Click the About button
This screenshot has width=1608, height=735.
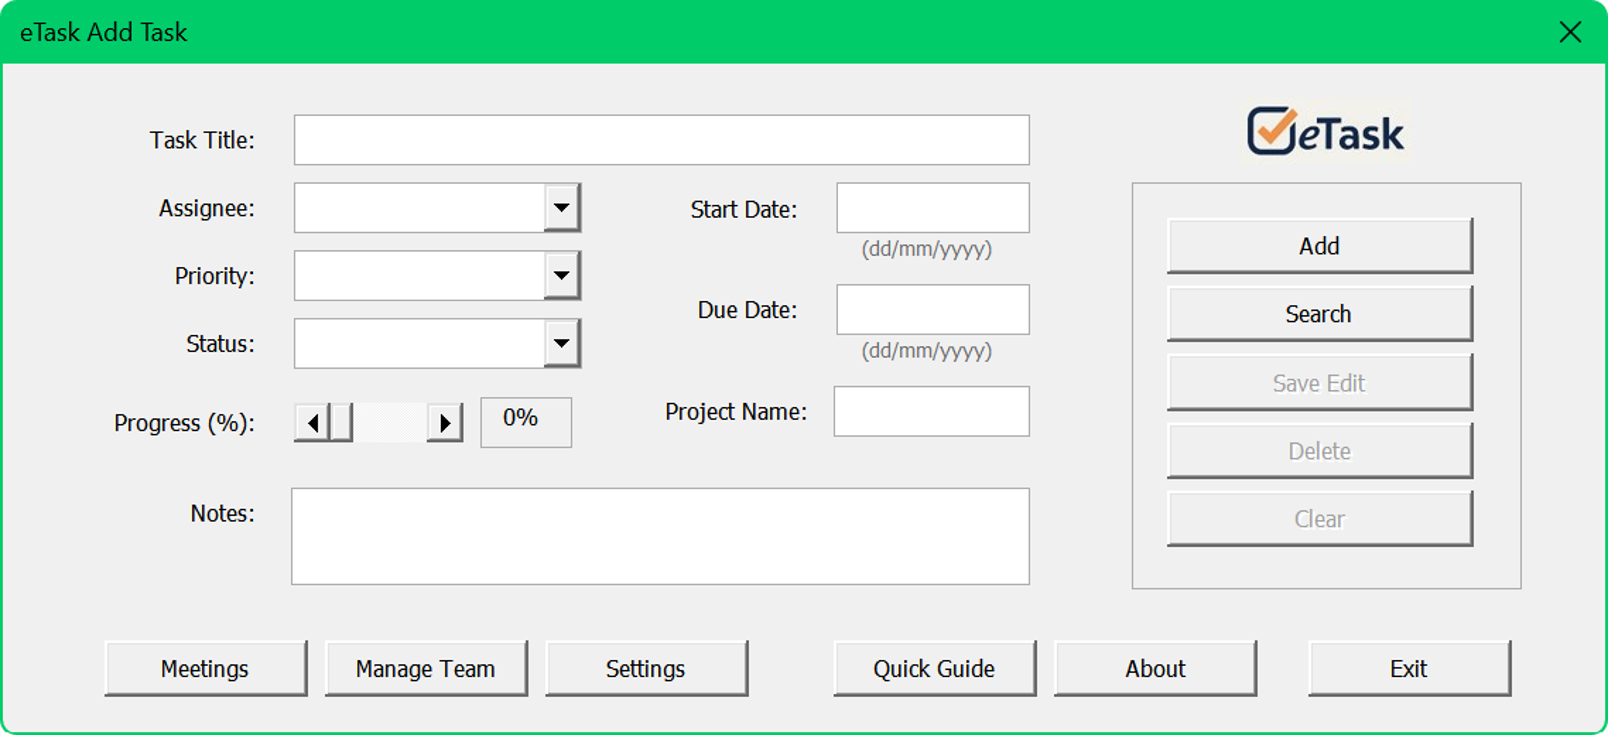(1155, 668)
